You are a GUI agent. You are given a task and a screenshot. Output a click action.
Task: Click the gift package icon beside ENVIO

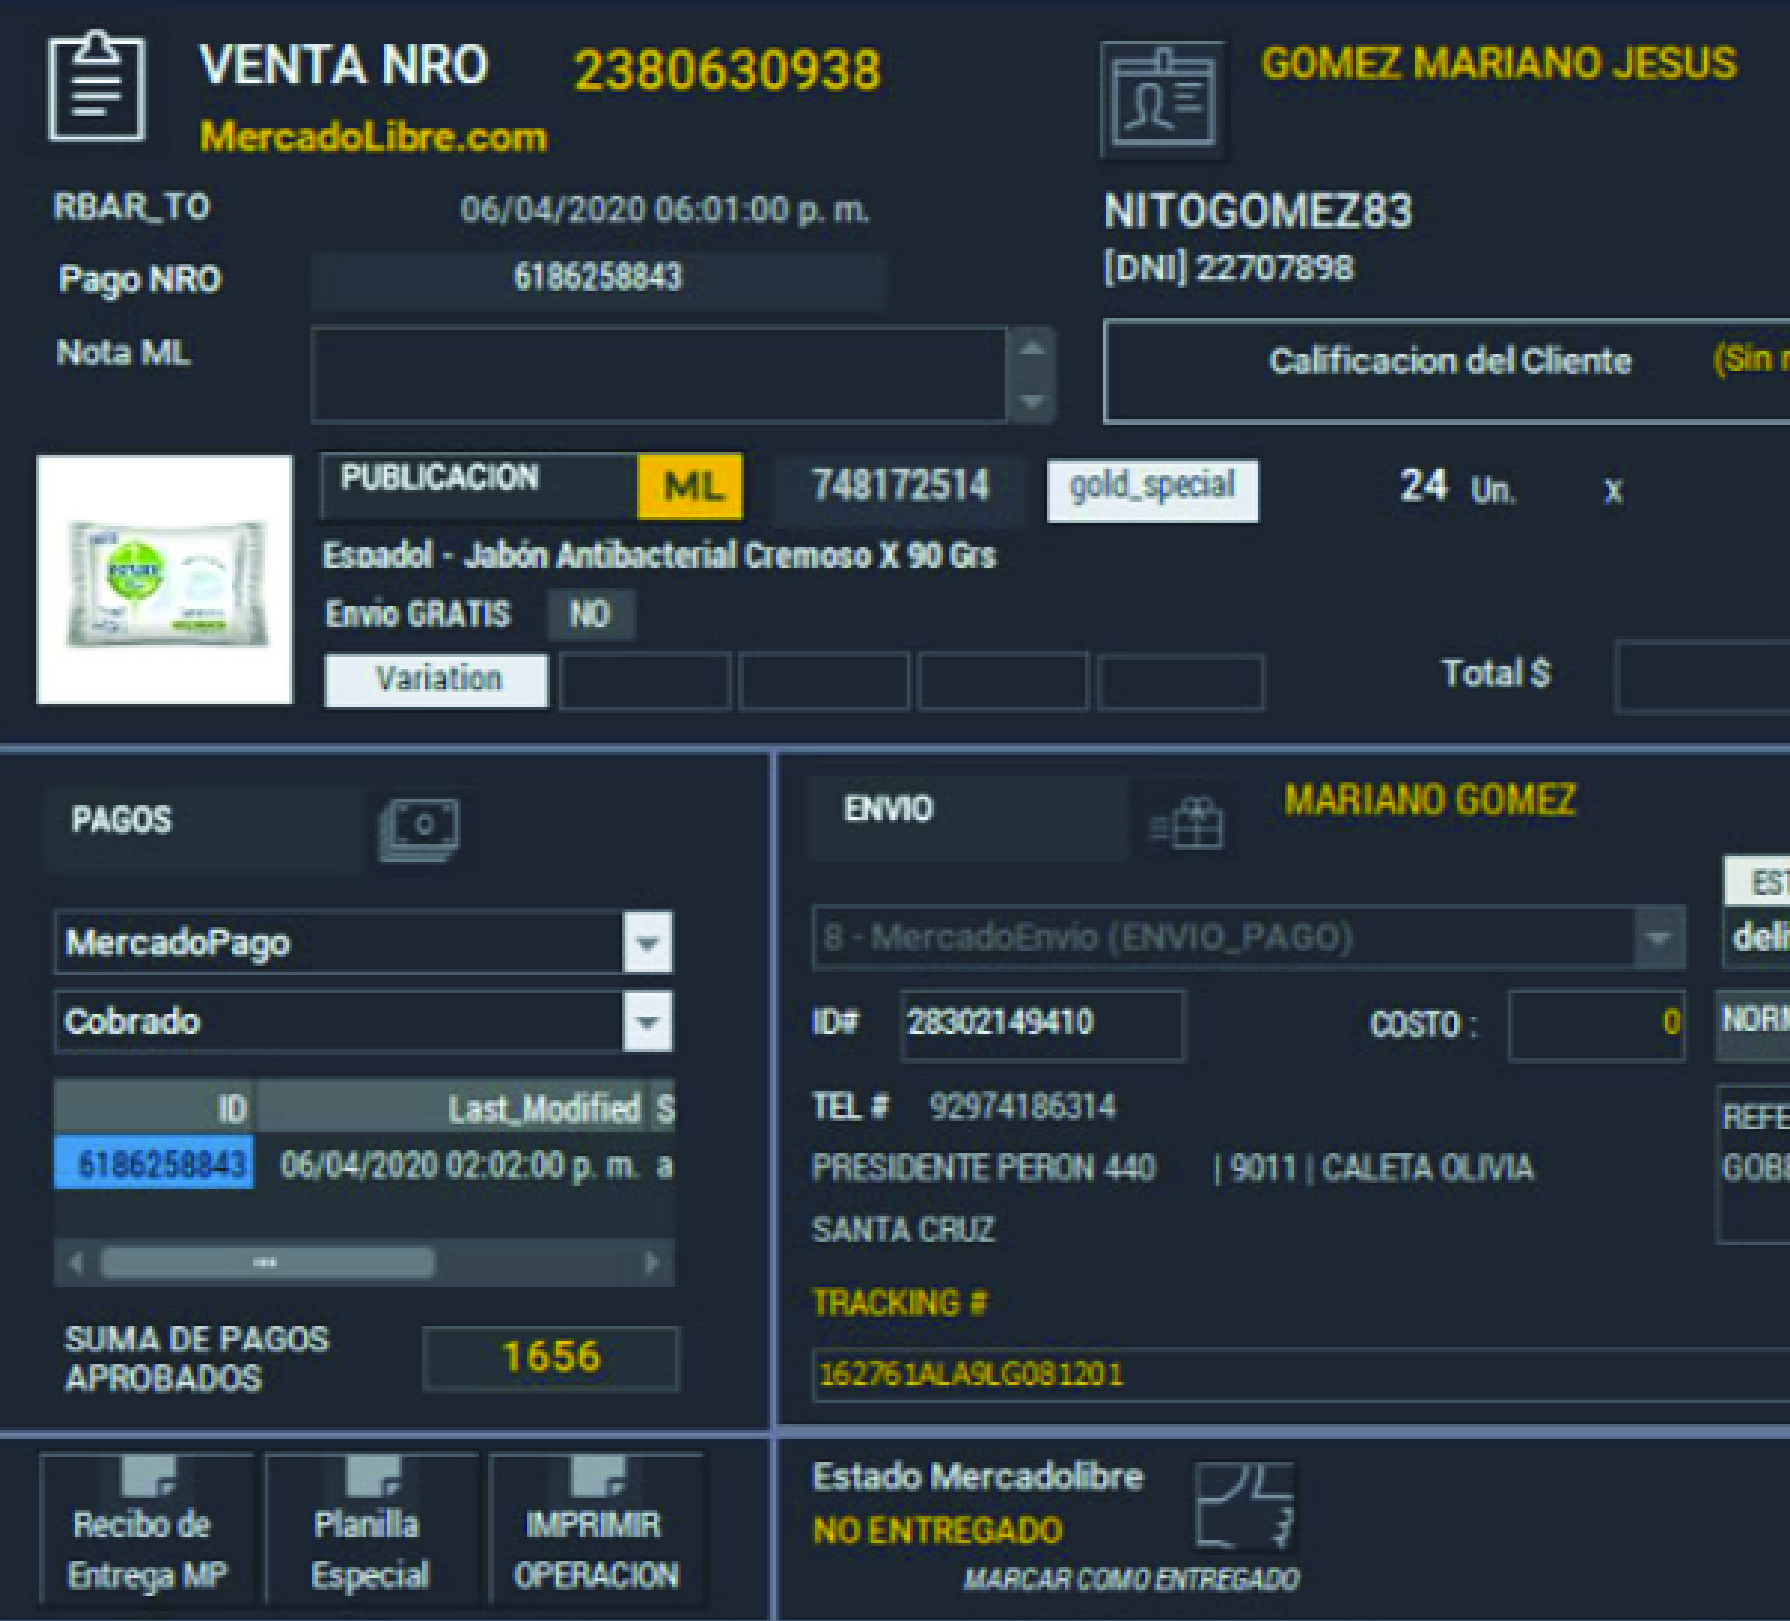coord(1187,823)
